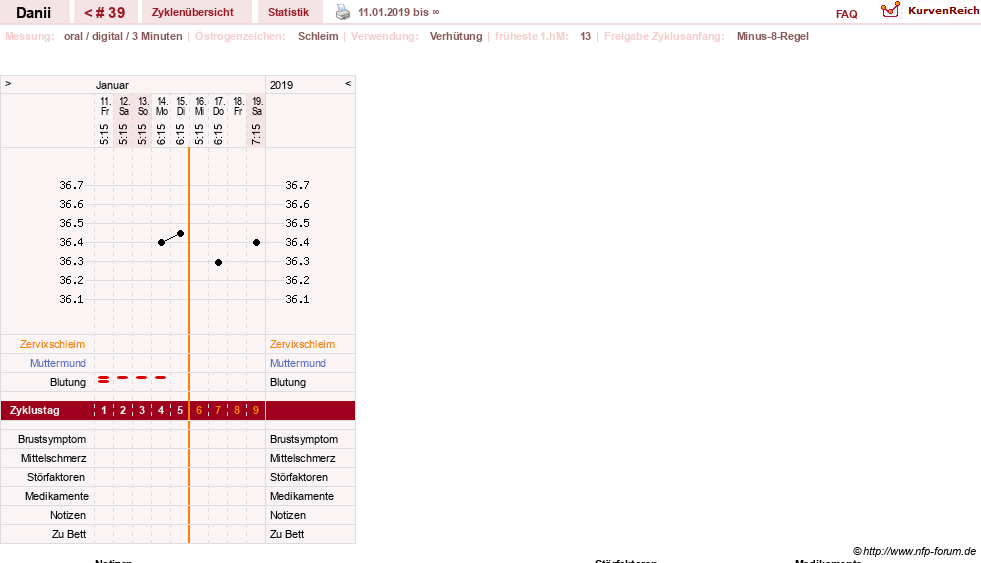Open the nfp-forum.de link
Viewport: 981px width, 563px height.
[x=914, y=551]
